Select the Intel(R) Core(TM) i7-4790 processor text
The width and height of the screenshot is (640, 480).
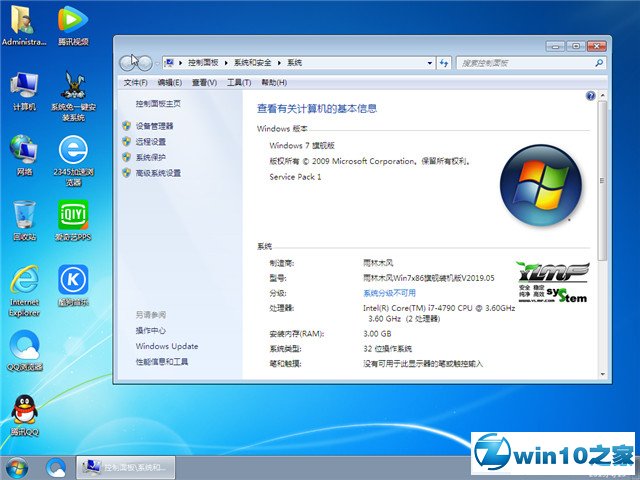click(x=439, y=313)
